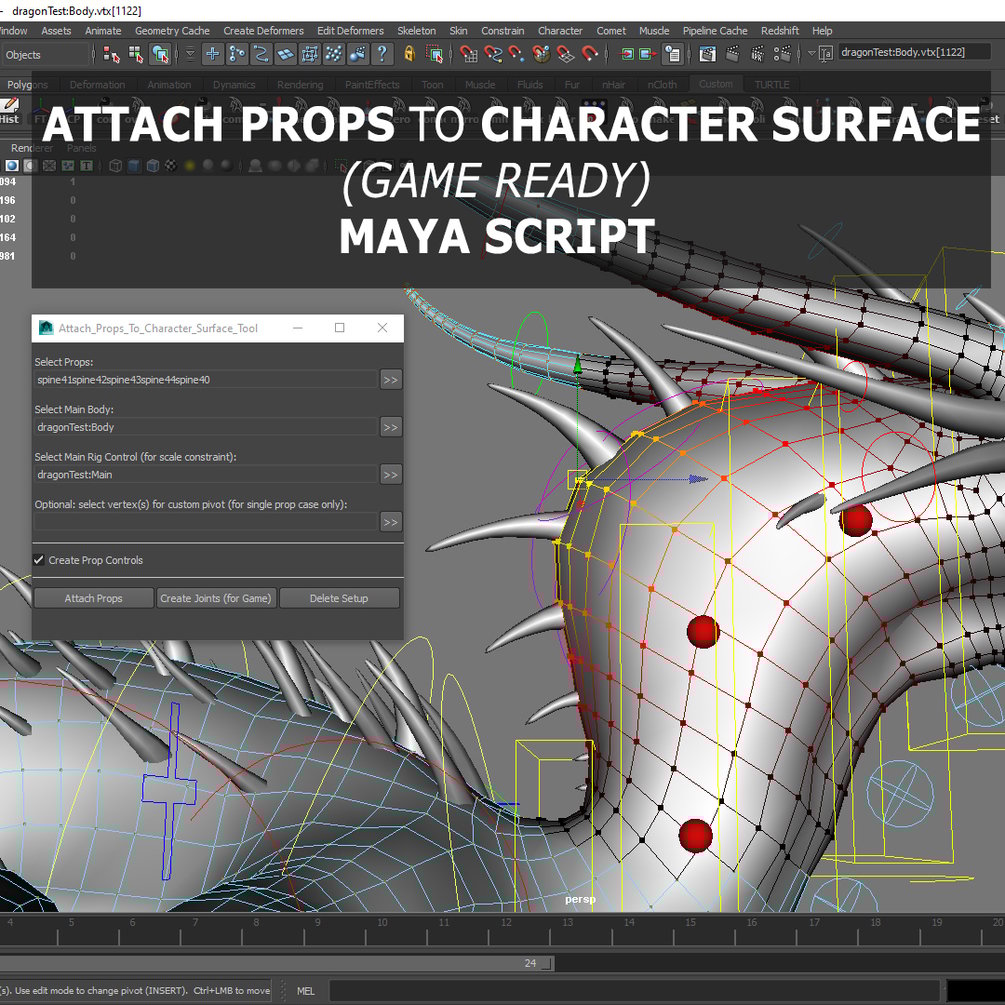Toggle Create Prop Controls checkbox
1005x1005 pixels.
40,560
